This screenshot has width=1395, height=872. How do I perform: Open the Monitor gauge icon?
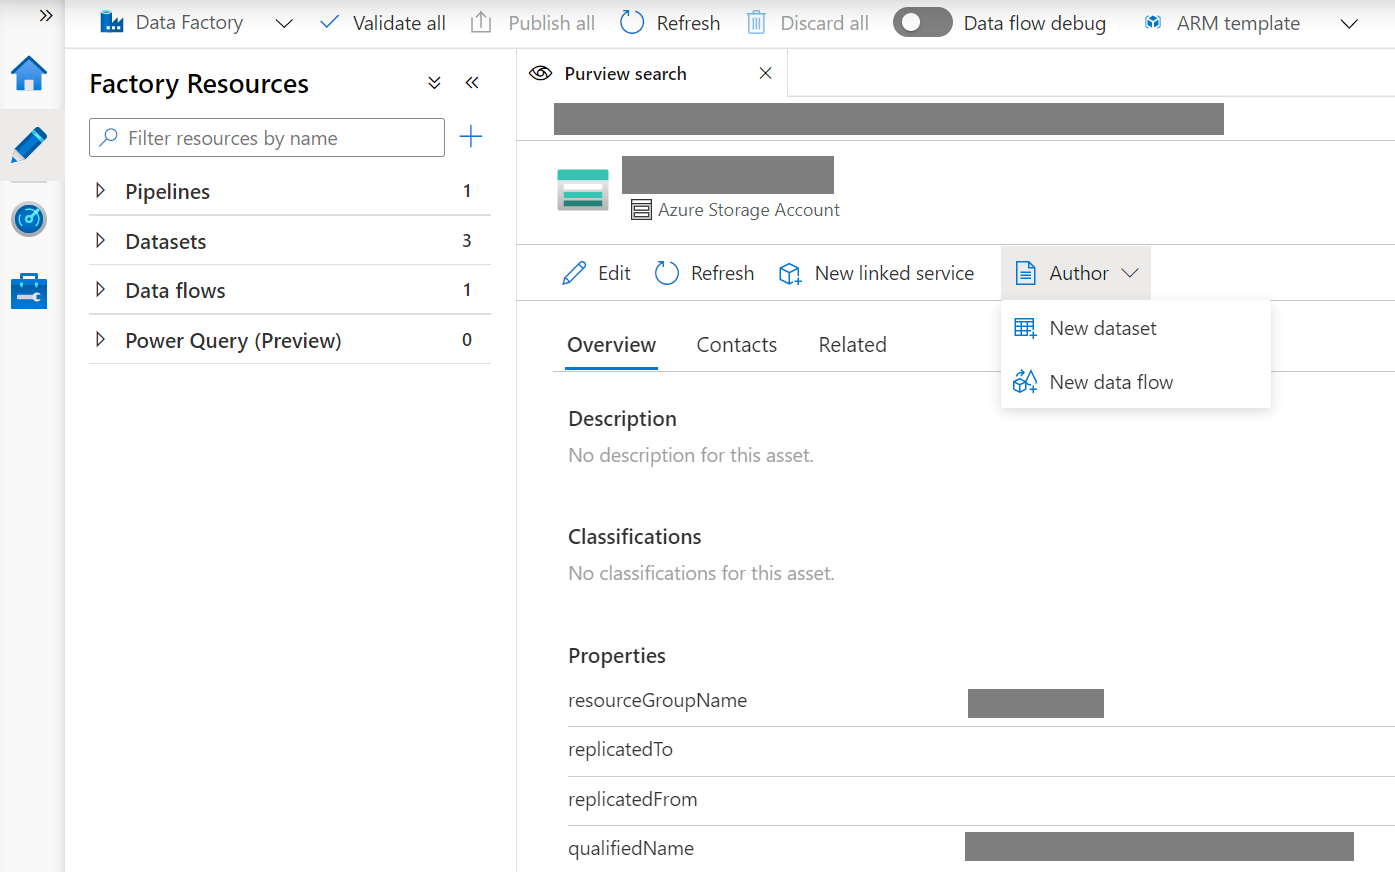click(29, 219)
